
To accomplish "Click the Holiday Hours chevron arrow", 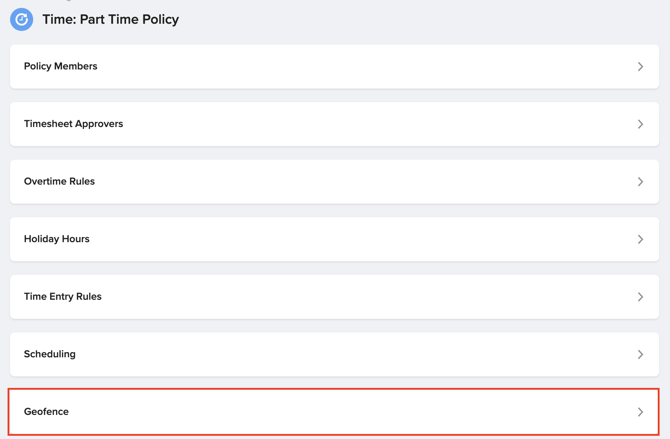I will click(x=640, y=239).
